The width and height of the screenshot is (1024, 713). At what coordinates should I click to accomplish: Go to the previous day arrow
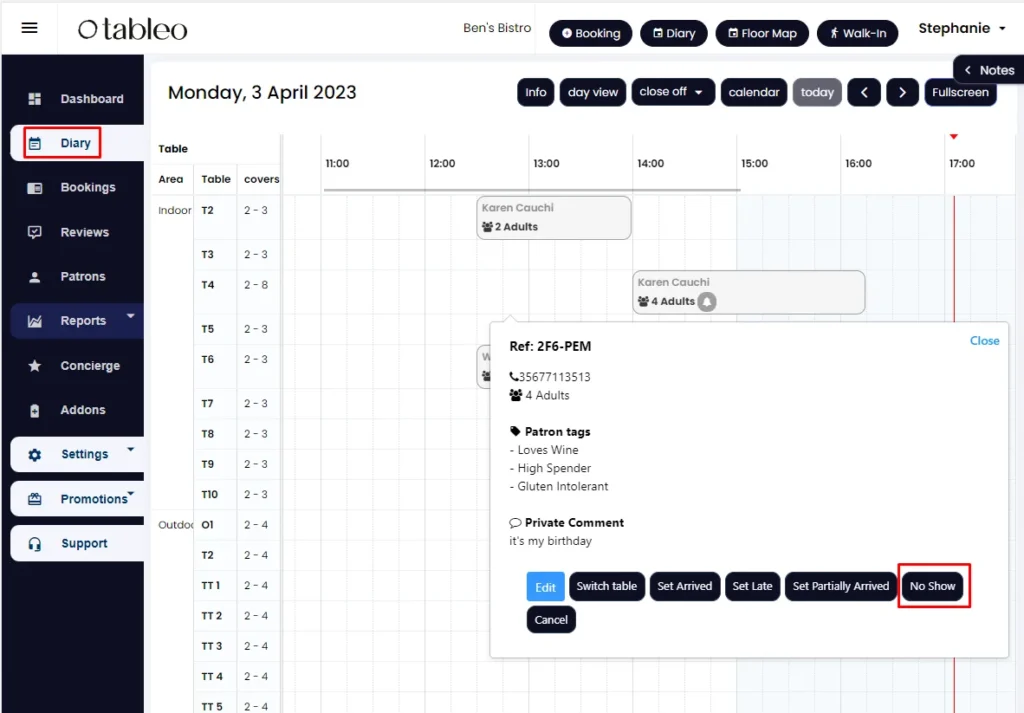[x=864, y=93]
